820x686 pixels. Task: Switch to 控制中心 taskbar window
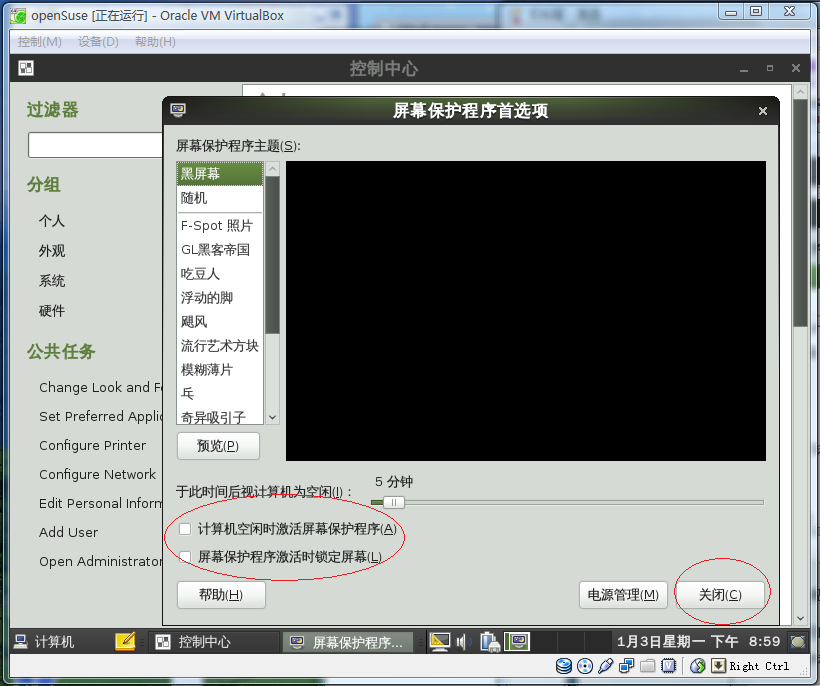click(214, 642)
